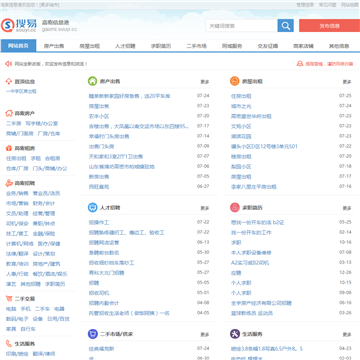Image resolution: width=360 pixels, height=360 pixels.
Task: Open the 篮球教练员 运动员 resume listing
Action: pos(252,313)
